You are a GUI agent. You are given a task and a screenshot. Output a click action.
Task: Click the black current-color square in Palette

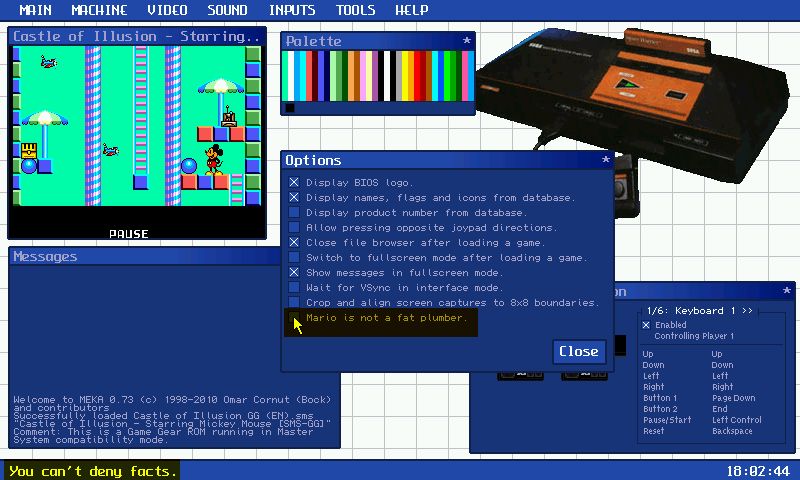click(290, 107)
